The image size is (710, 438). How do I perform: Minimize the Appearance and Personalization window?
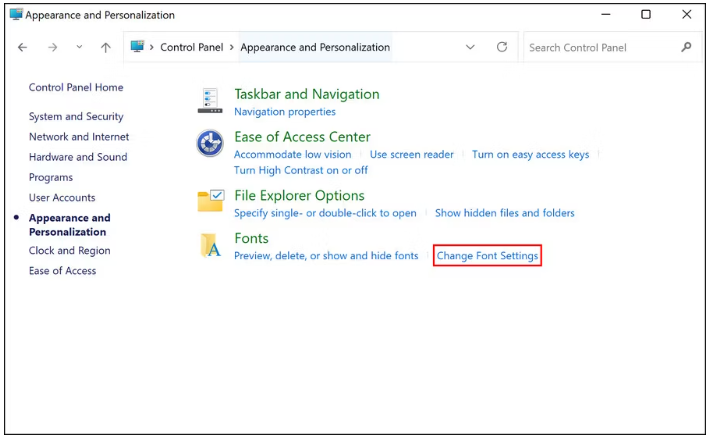click(x=605, y=14)
